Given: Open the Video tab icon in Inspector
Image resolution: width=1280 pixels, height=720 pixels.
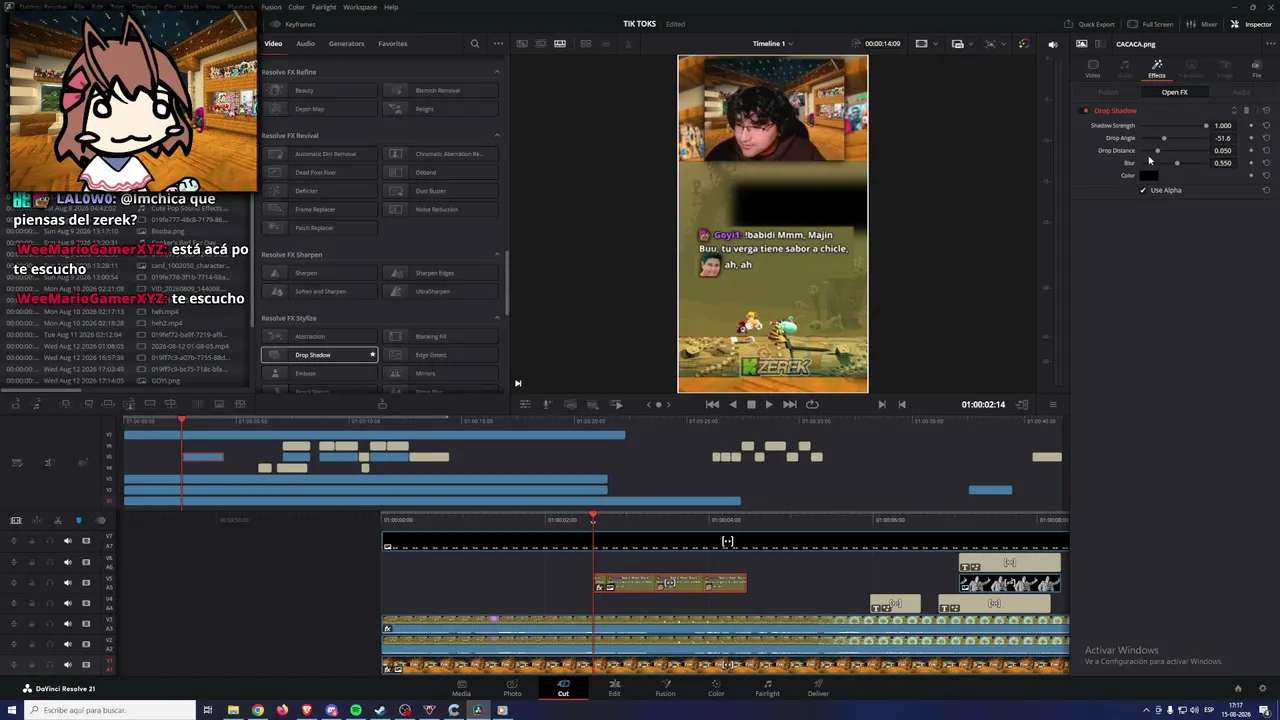Looking at the screenshot, I should pyautogui.click(x=1093, y=68).
